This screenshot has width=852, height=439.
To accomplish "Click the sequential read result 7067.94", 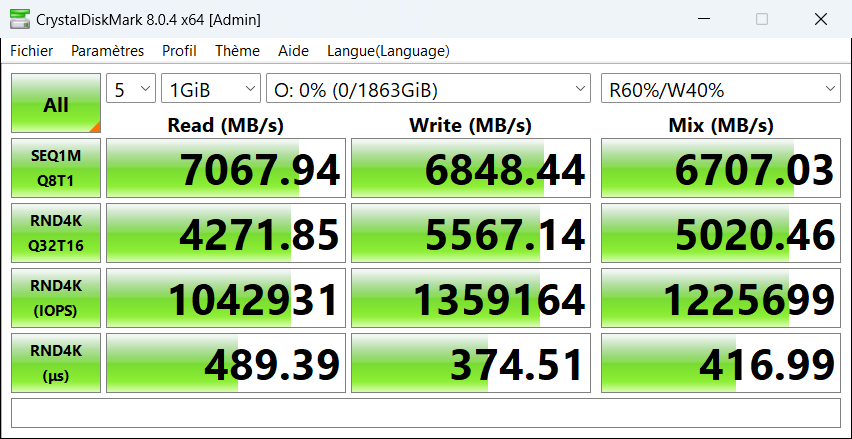I will (225, 168).
